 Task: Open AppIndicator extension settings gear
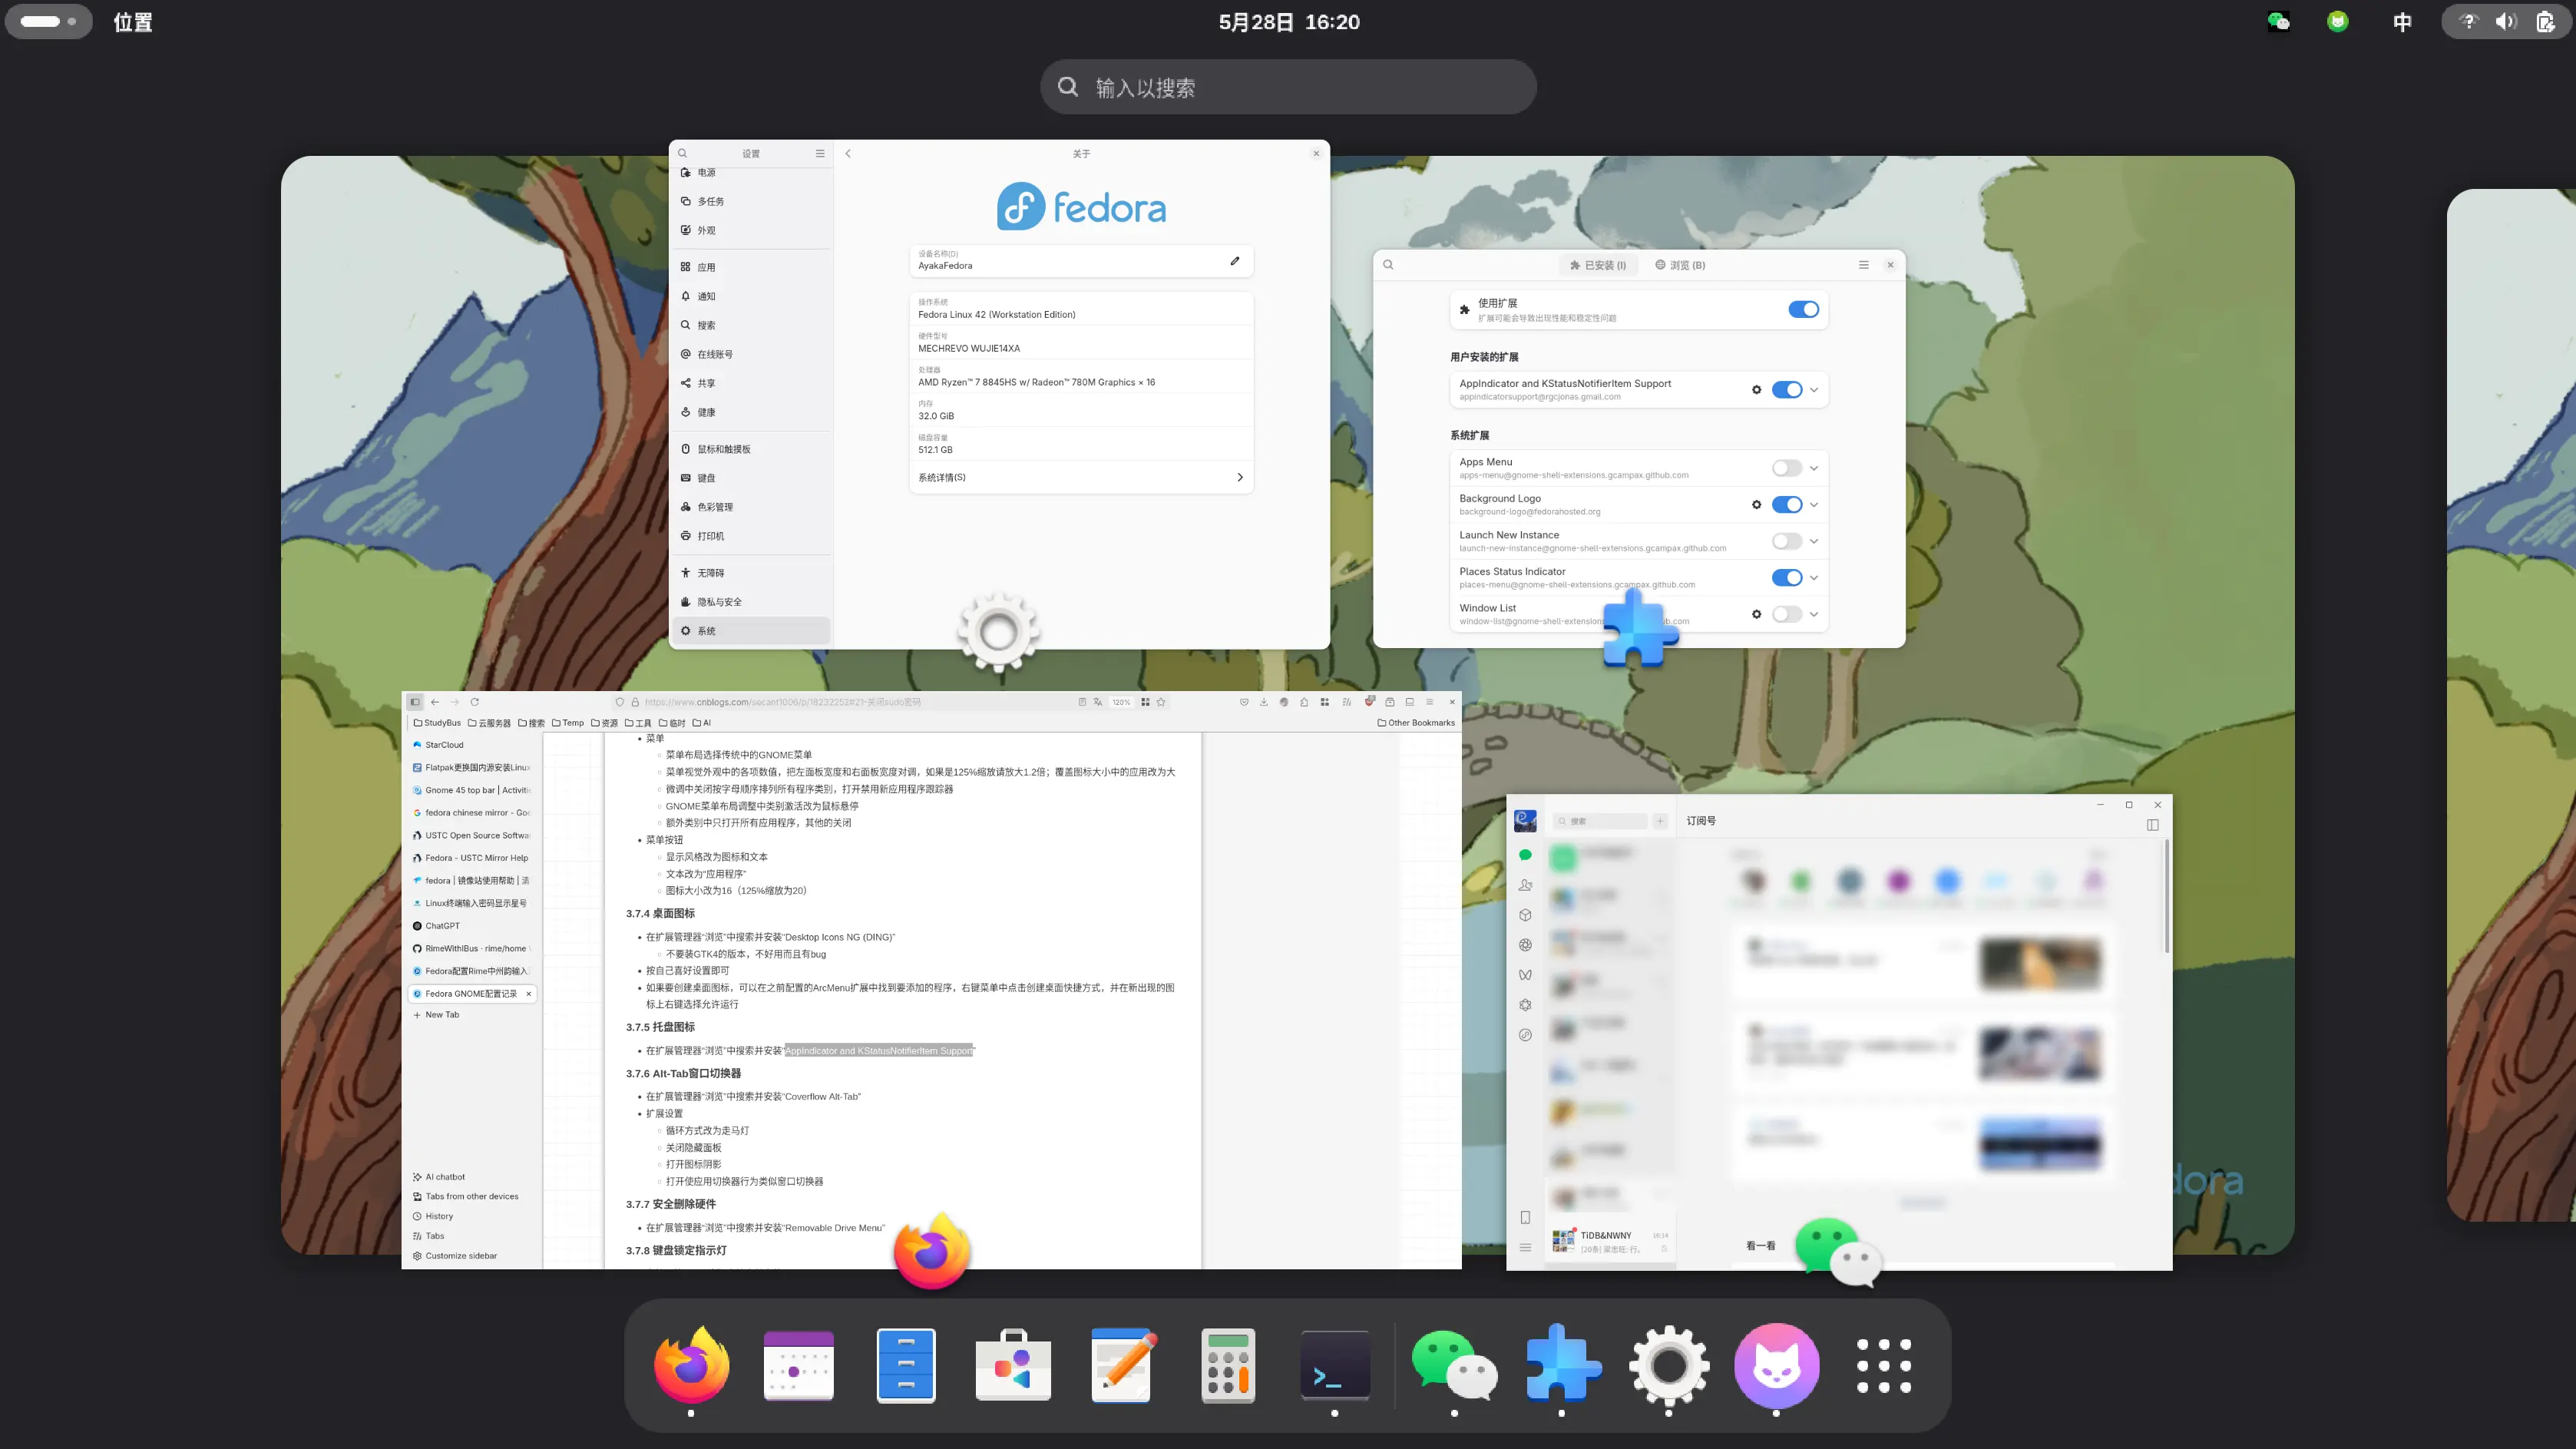pos(1756,390)
